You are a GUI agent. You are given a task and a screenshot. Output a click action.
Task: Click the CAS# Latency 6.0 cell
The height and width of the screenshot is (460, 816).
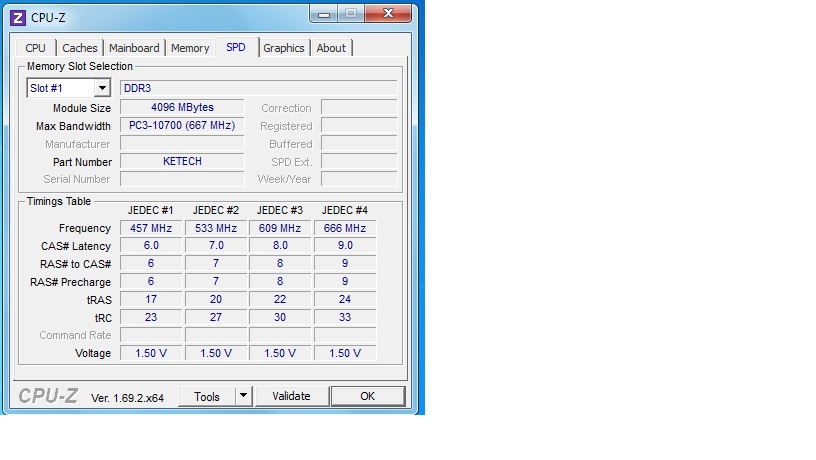tap(151, 246)
